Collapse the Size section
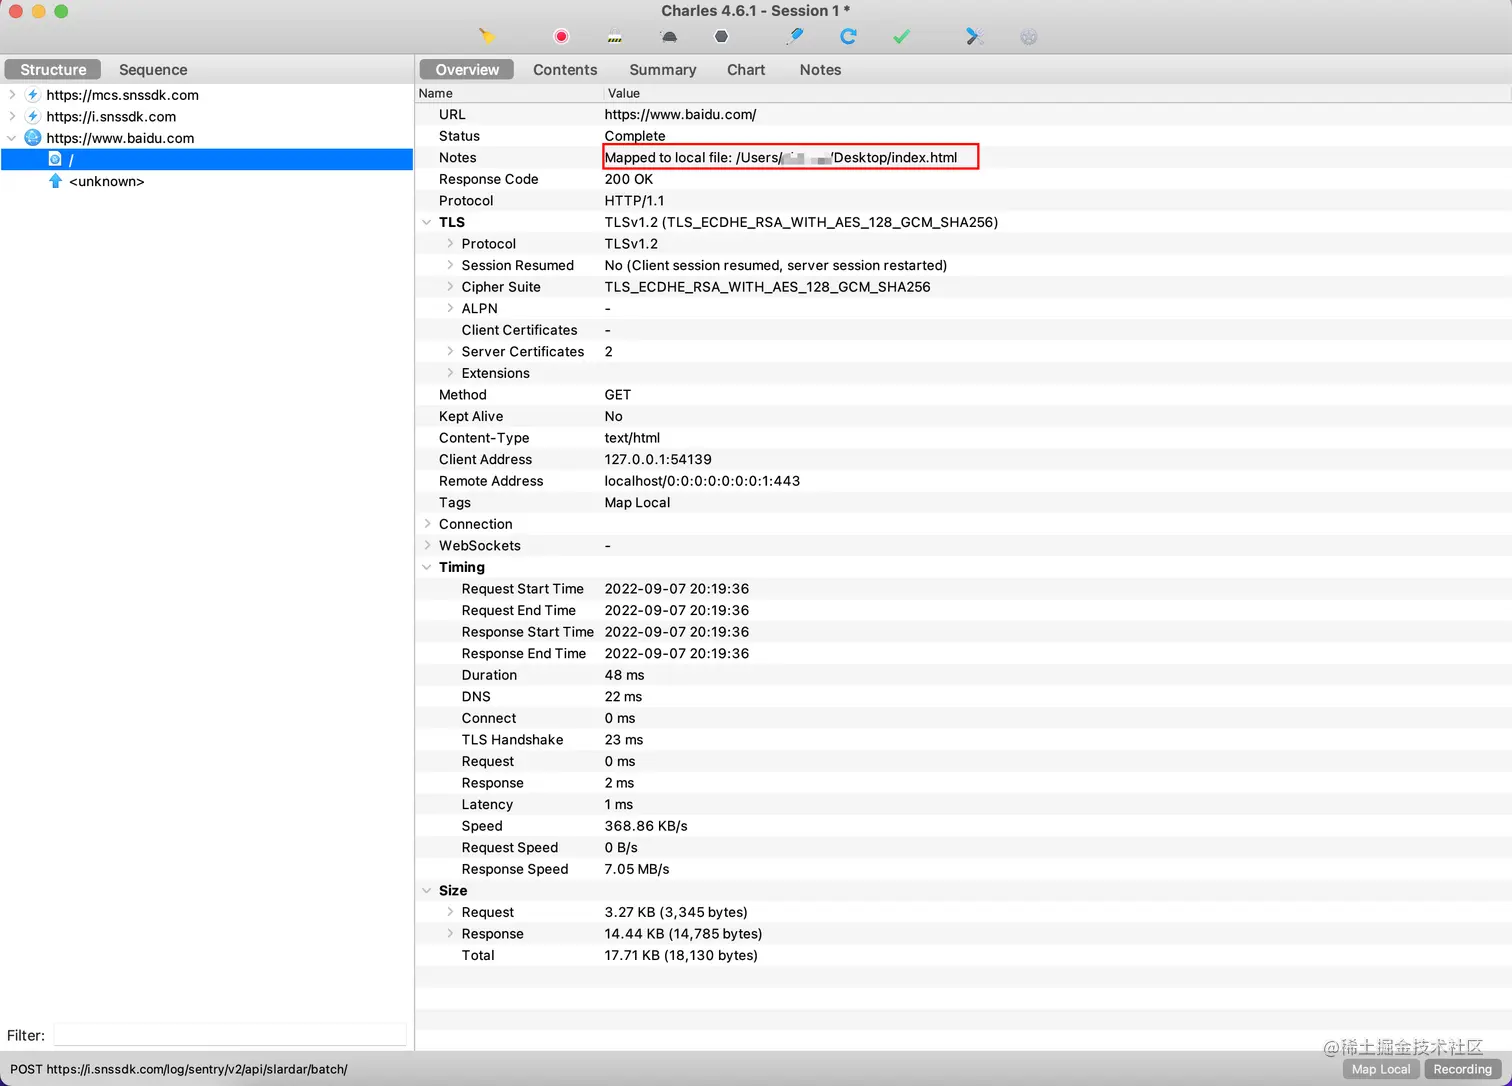1512x1086 pixels. tap(427, 890)
